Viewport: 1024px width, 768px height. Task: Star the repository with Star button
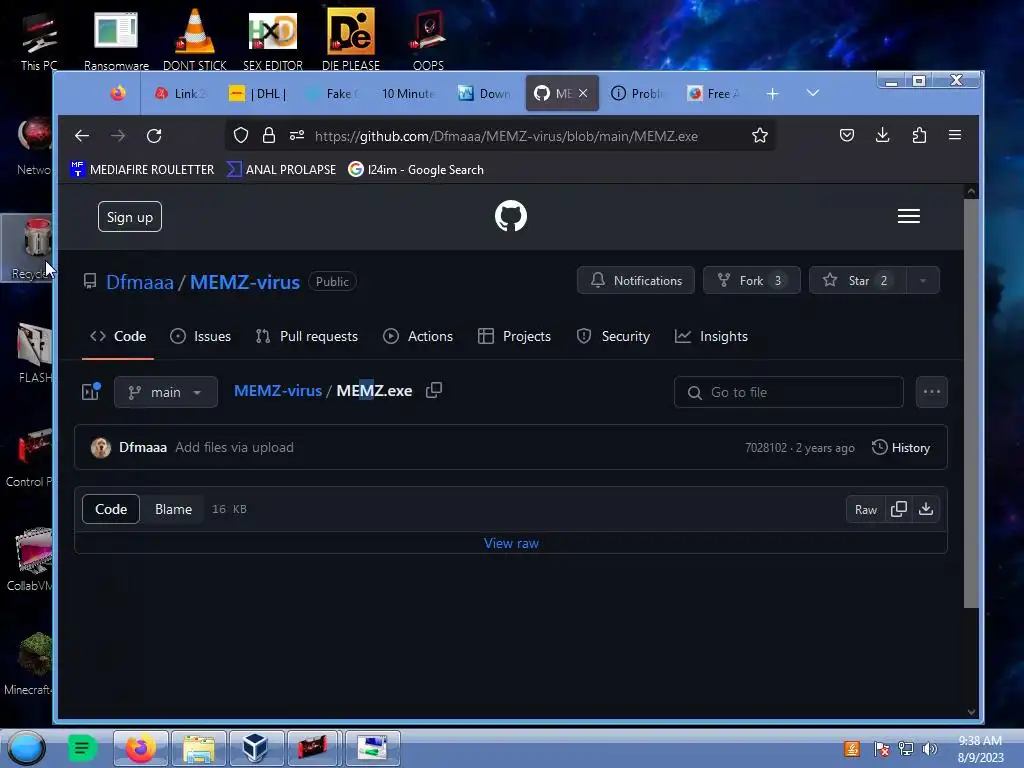click(x=857, y=281)
